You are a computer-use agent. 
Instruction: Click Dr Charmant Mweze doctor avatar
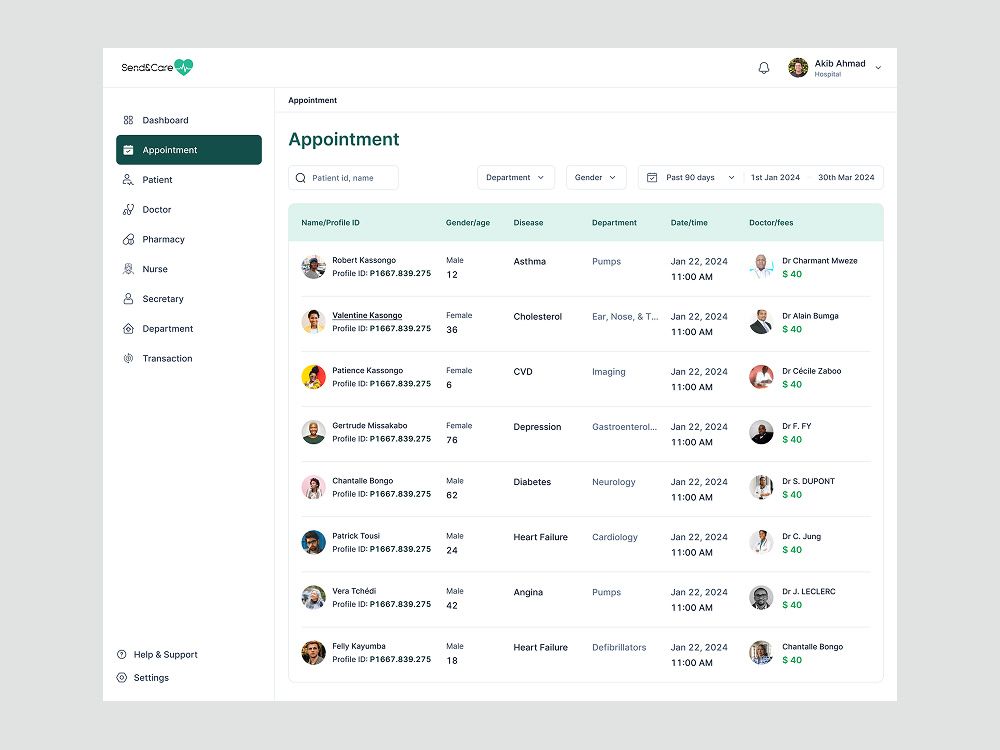tap(761, 267)
